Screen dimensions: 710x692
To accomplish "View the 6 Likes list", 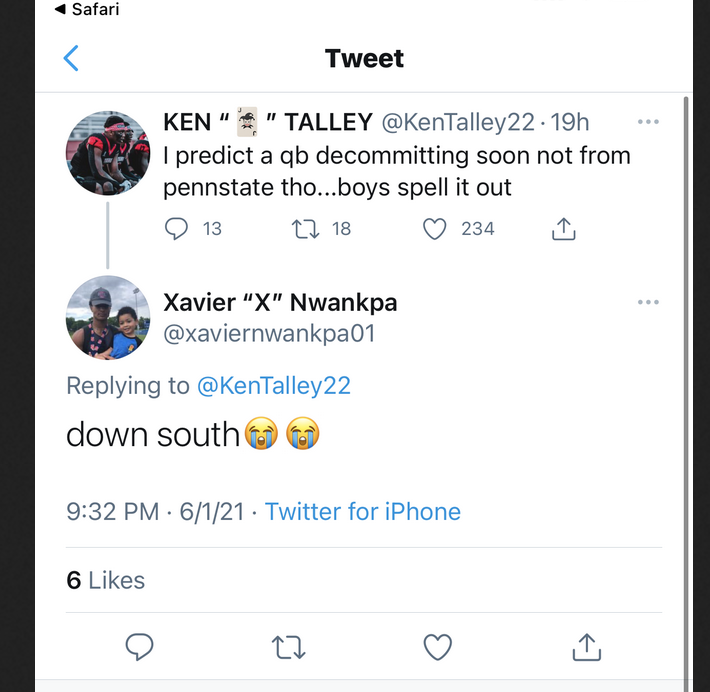I will point(106,580).
